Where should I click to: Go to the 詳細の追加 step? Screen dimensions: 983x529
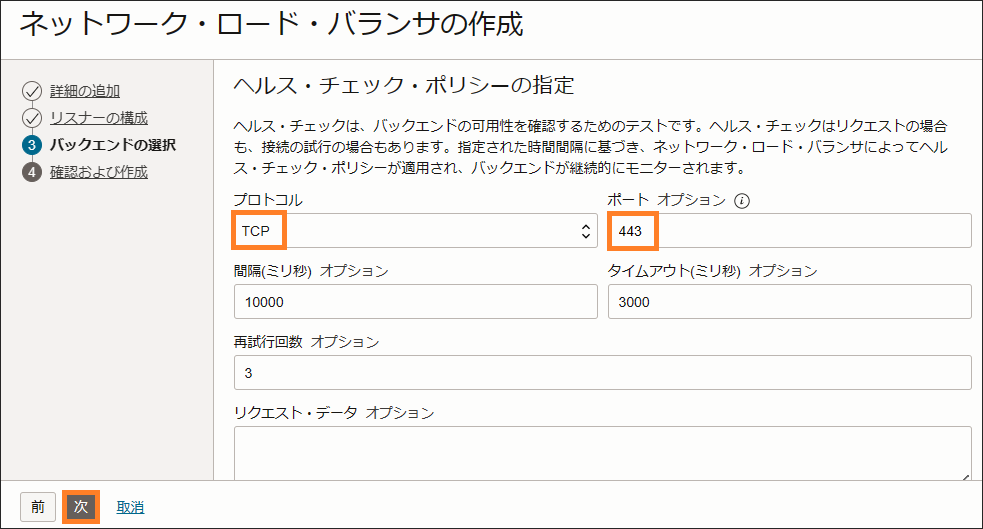point(85,91)
